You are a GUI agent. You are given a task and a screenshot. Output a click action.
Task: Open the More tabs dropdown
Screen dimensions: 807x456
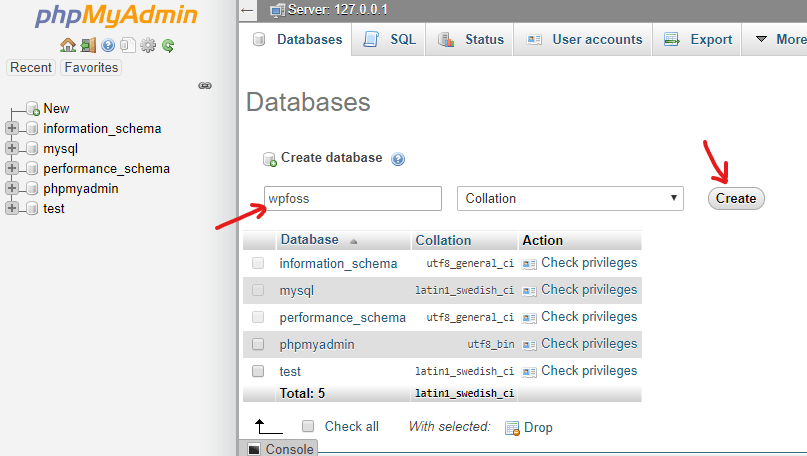coord(776,39)
